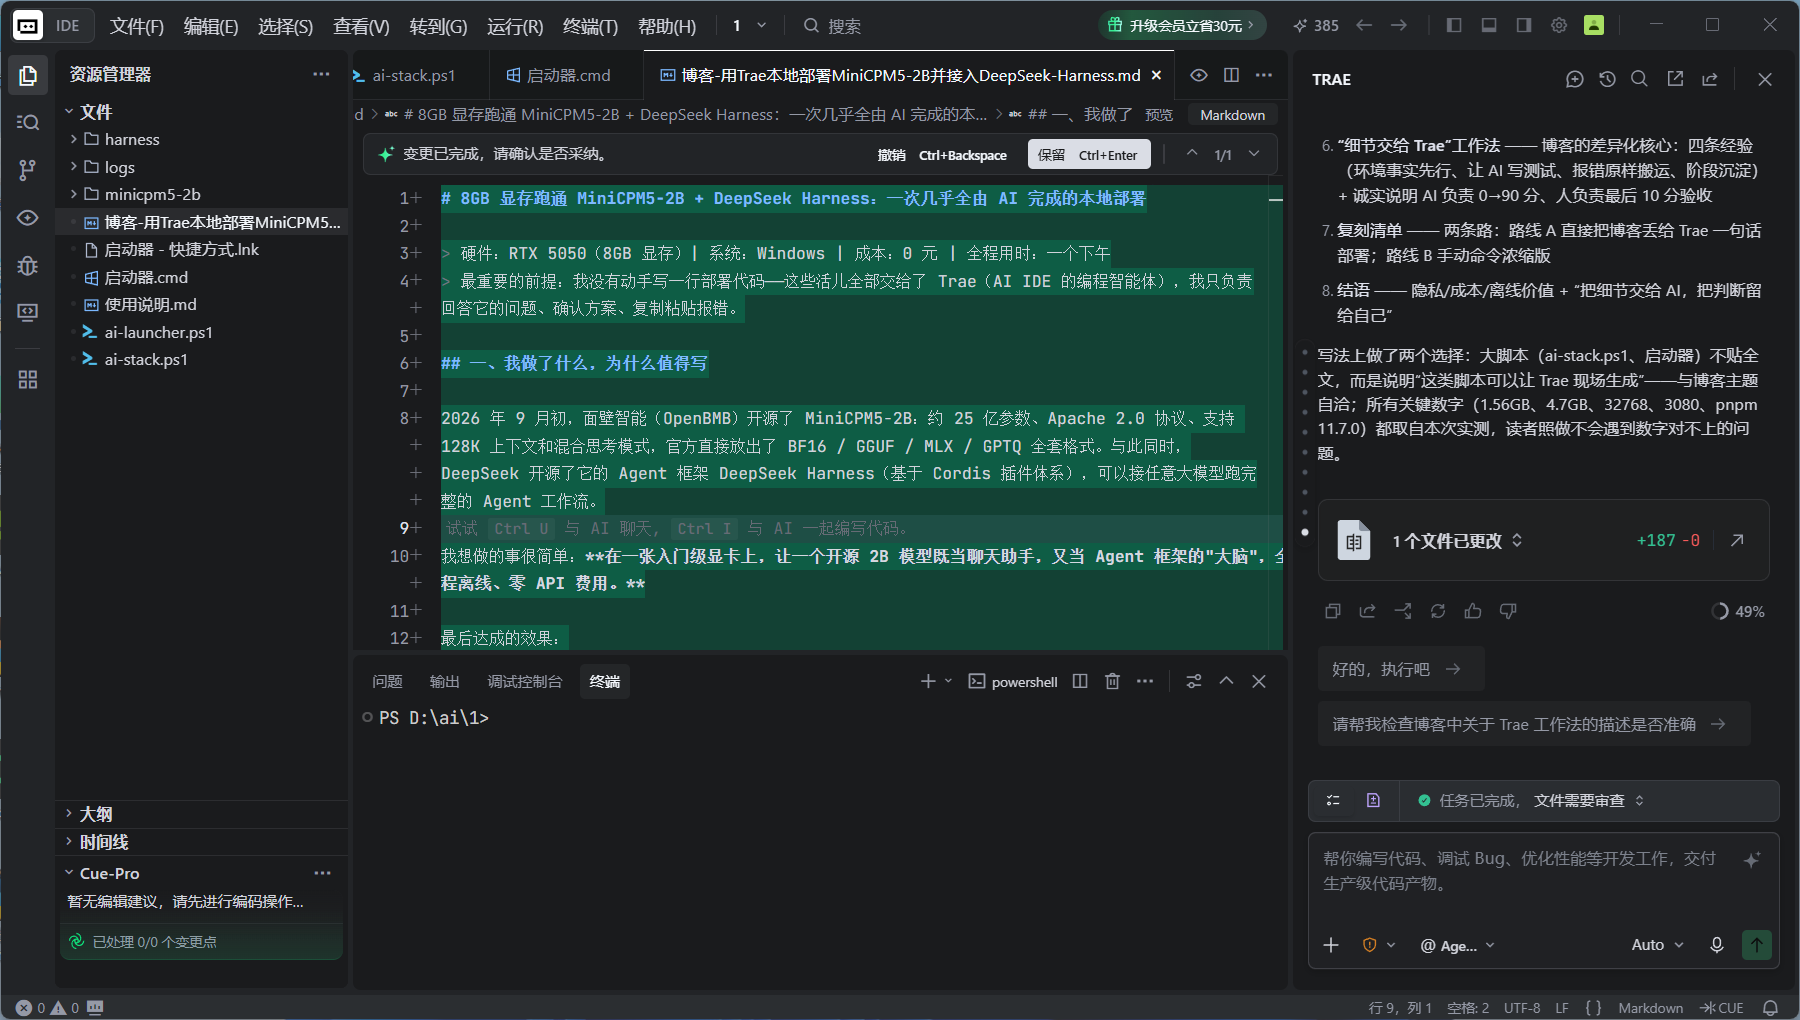Toggle the secondary sidebar visibility
This screenshot has width=1800, height=1020.
coord(1524,25)
